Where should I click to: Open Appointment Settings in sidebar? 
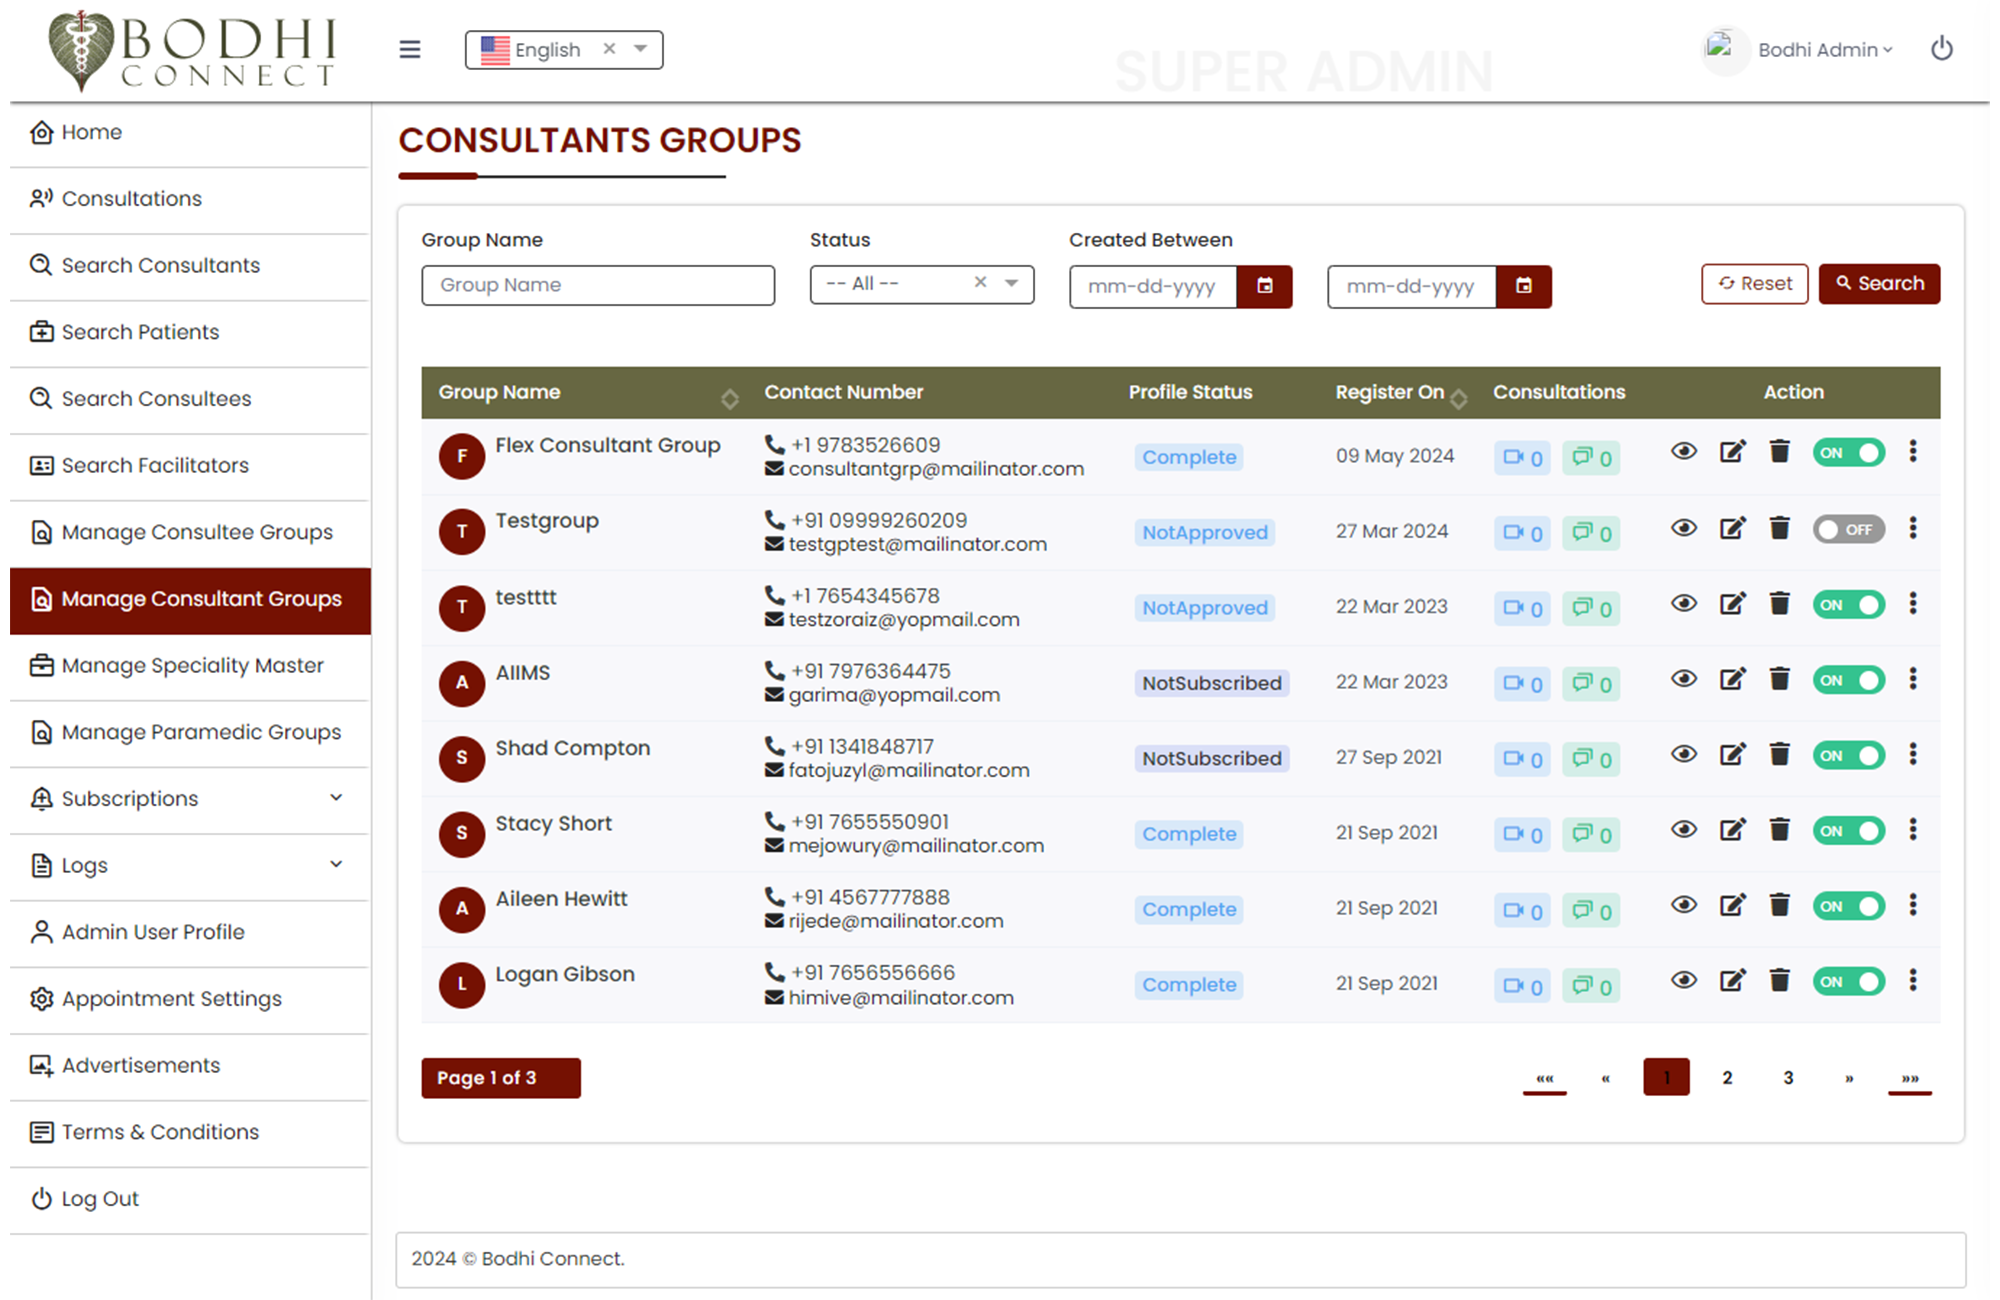[190, 999]
